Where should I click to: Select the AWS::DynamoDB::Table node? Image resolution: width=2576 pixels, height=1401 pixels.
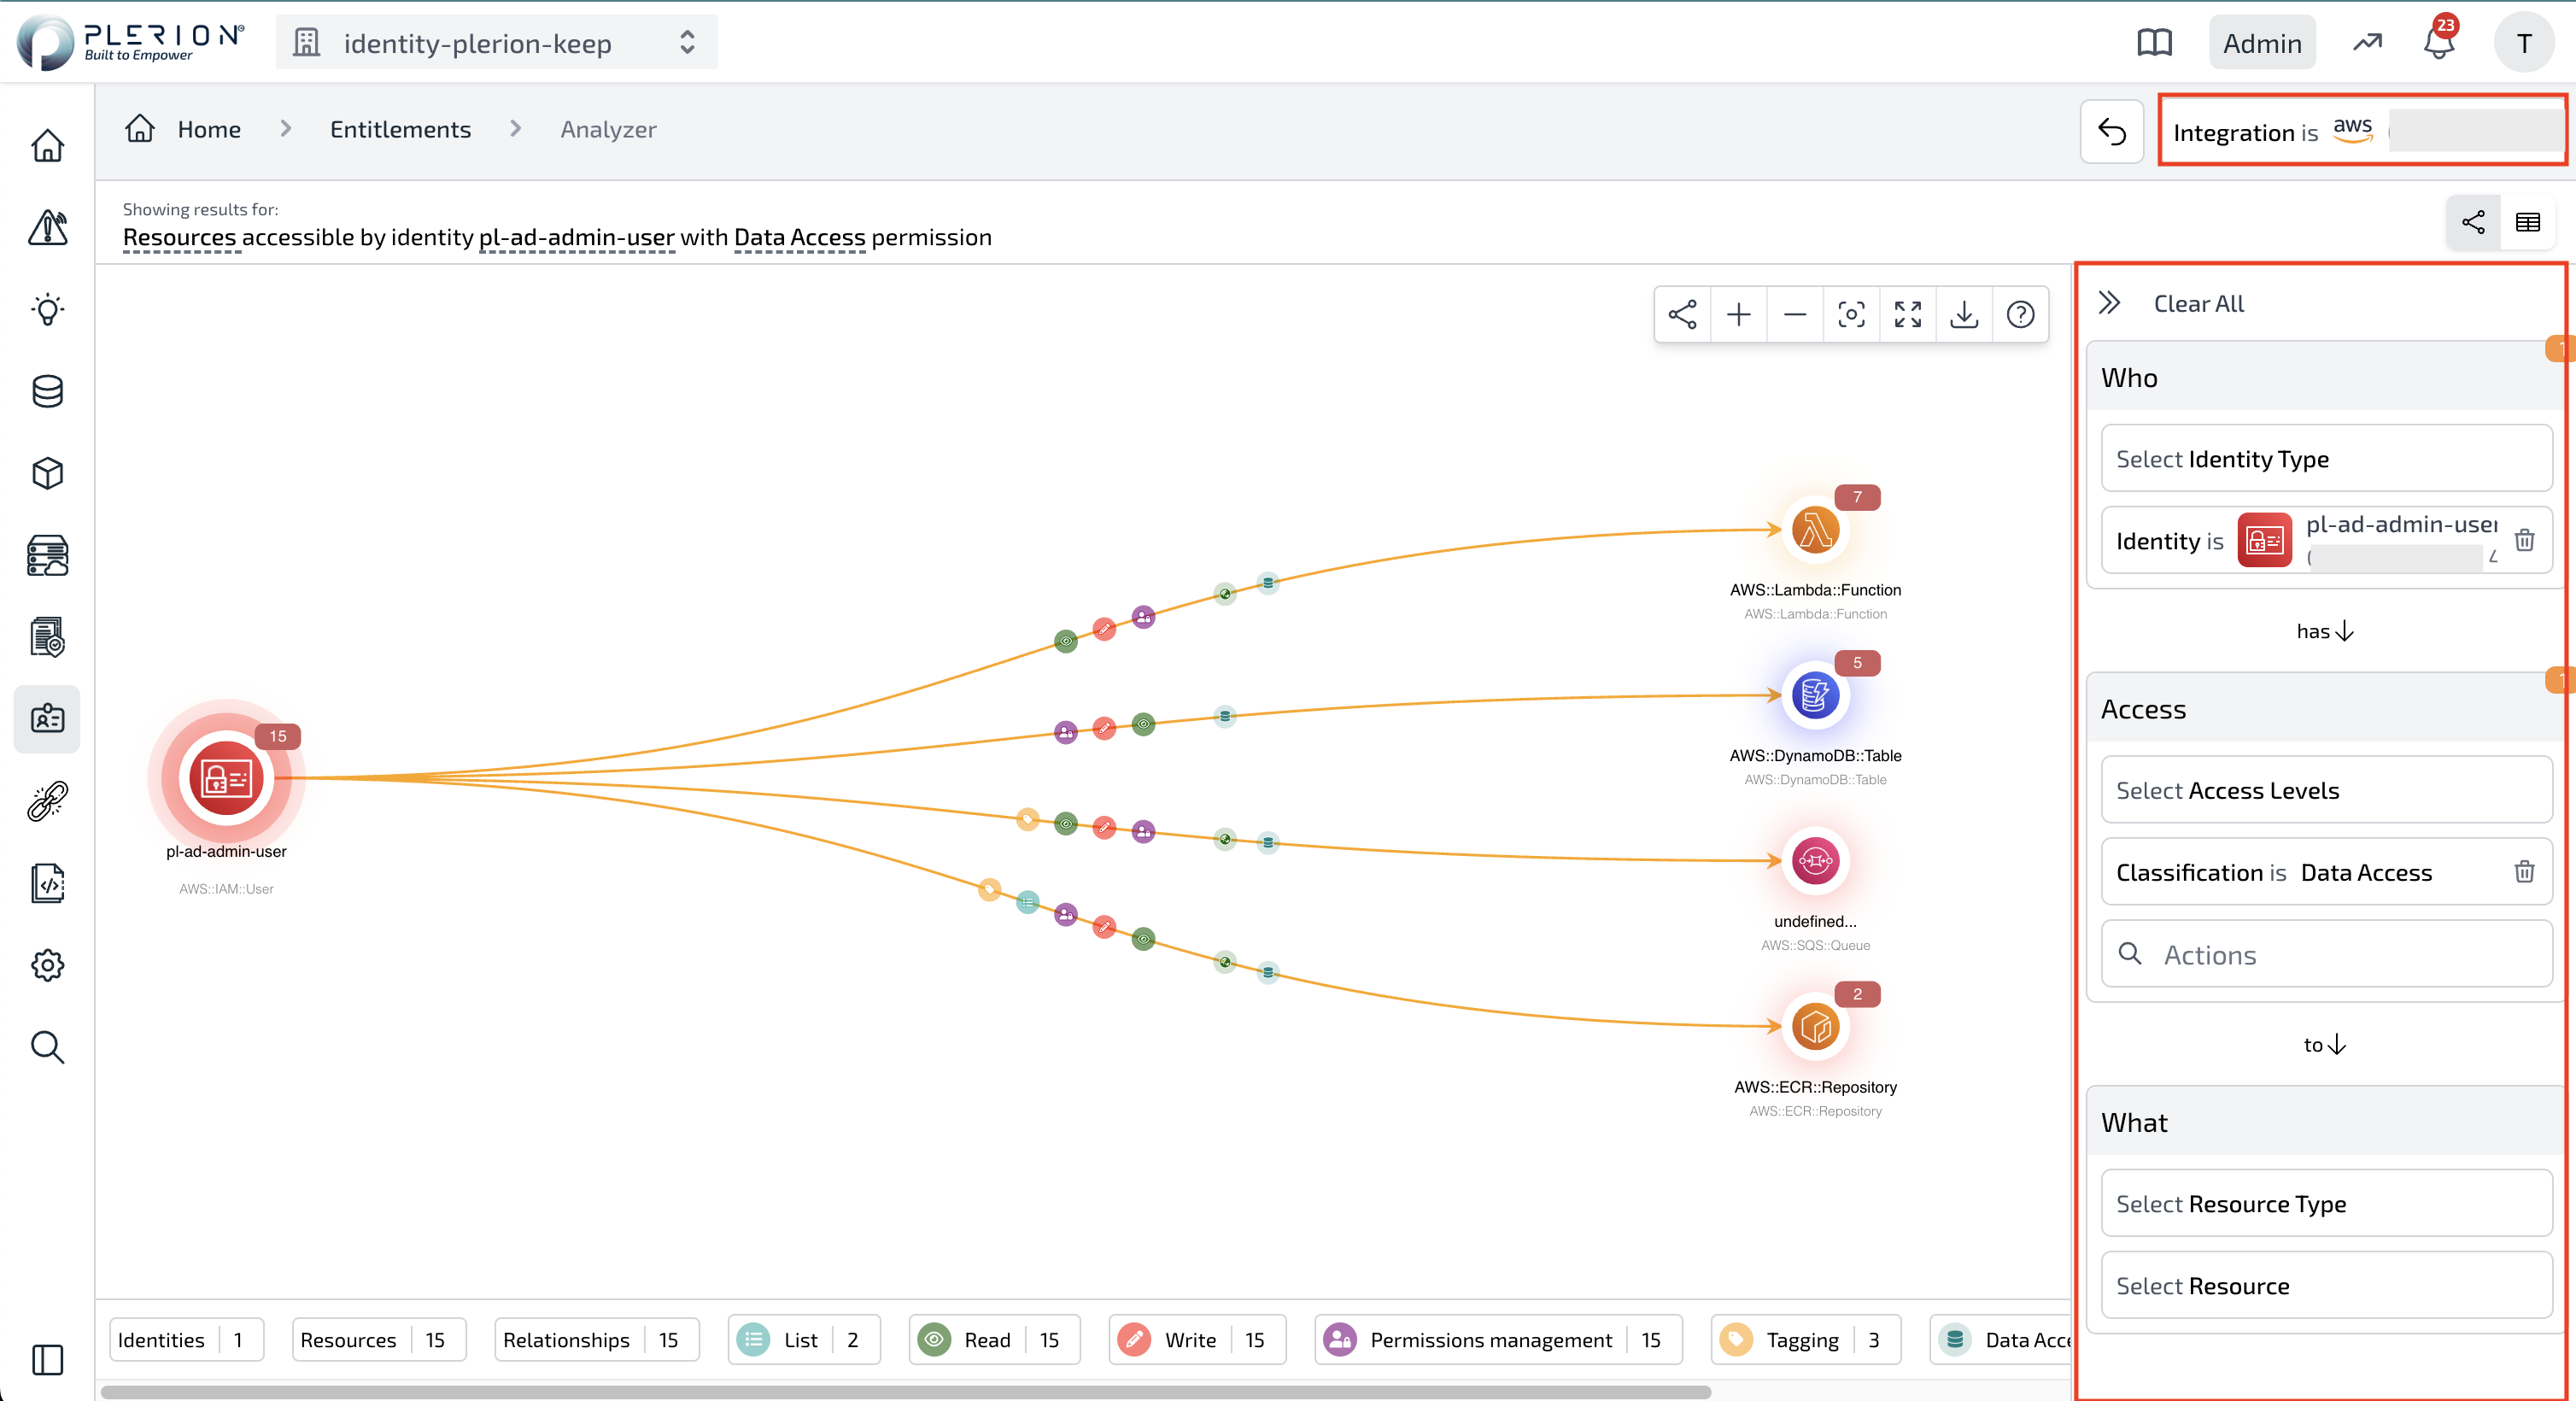tap(1815, 696)
